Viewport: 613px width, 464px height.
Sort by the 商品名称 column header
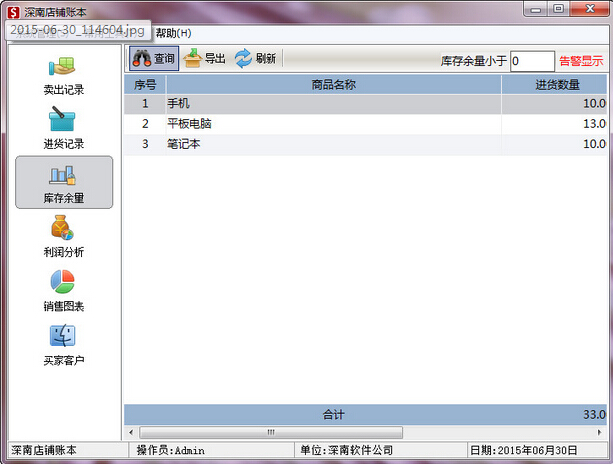pyautogui.click(x=333, y=84)
